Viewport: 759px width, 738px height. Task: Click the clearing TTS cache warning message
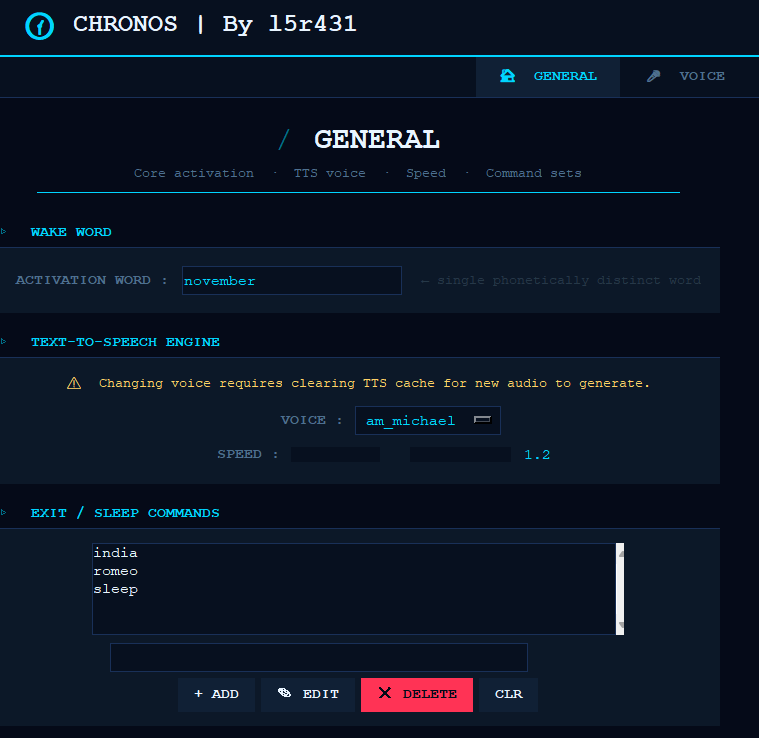click(x=374, y=383)
